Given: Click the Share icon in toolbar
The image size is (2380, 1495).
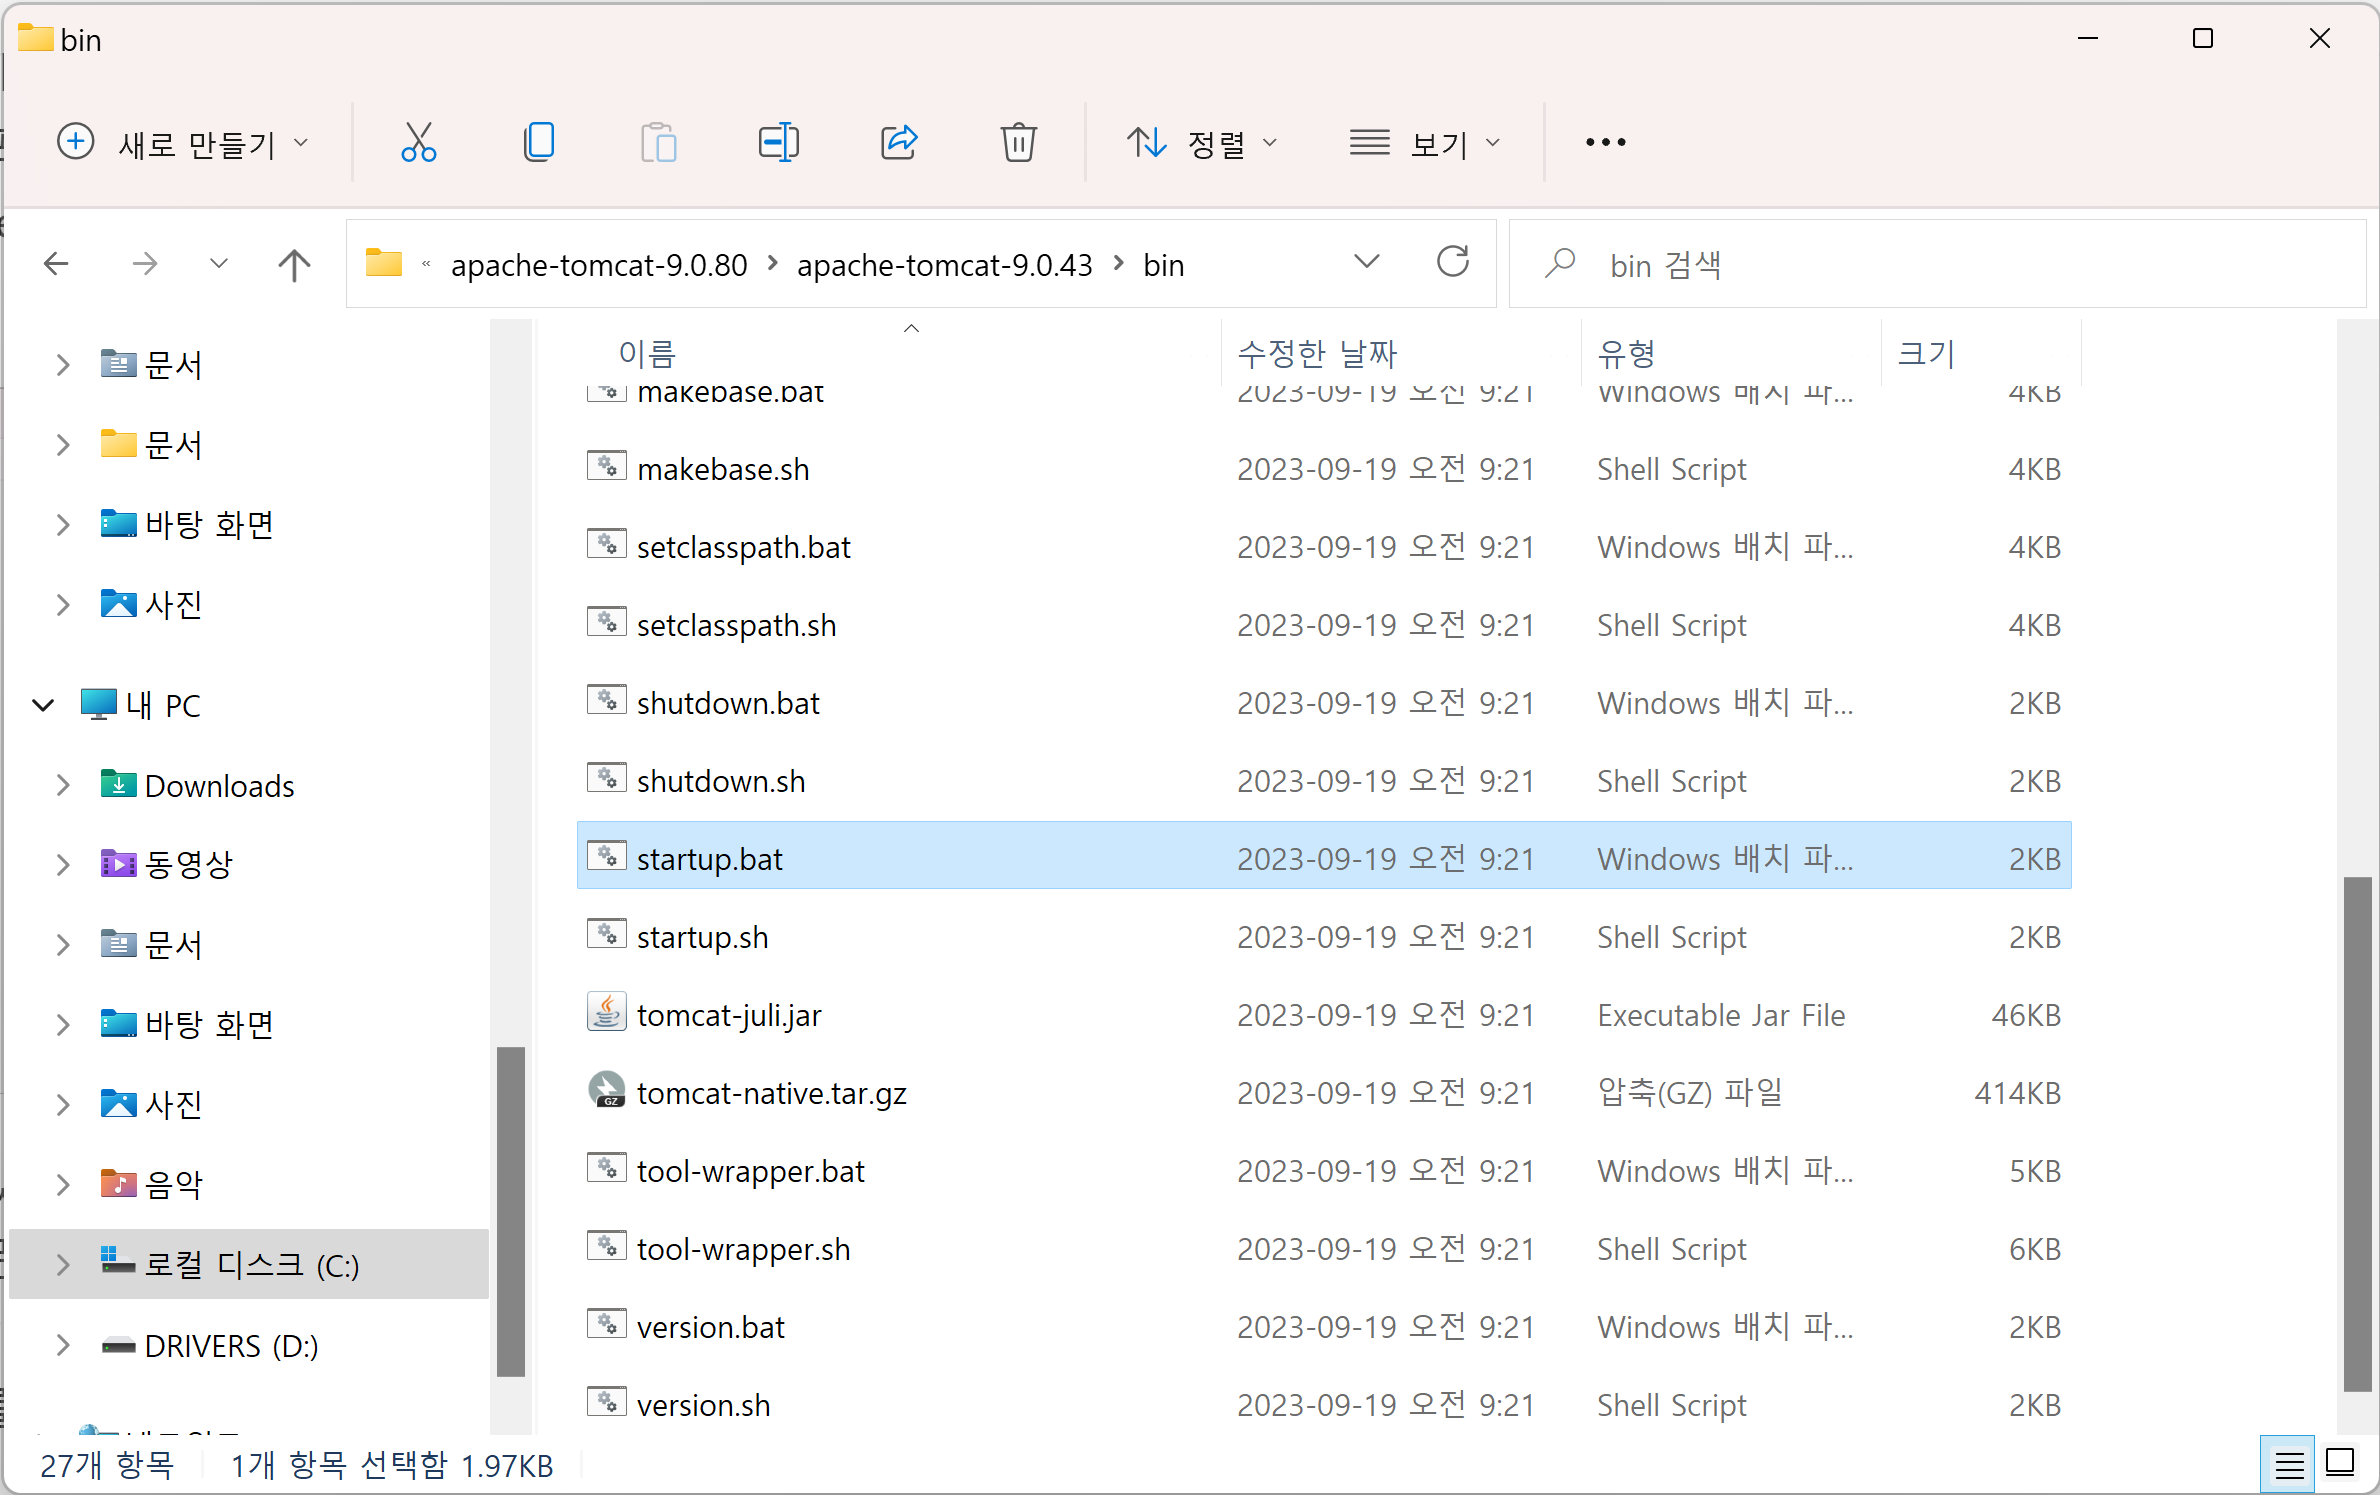Looking at the screenshot, I should coord(898,142).
